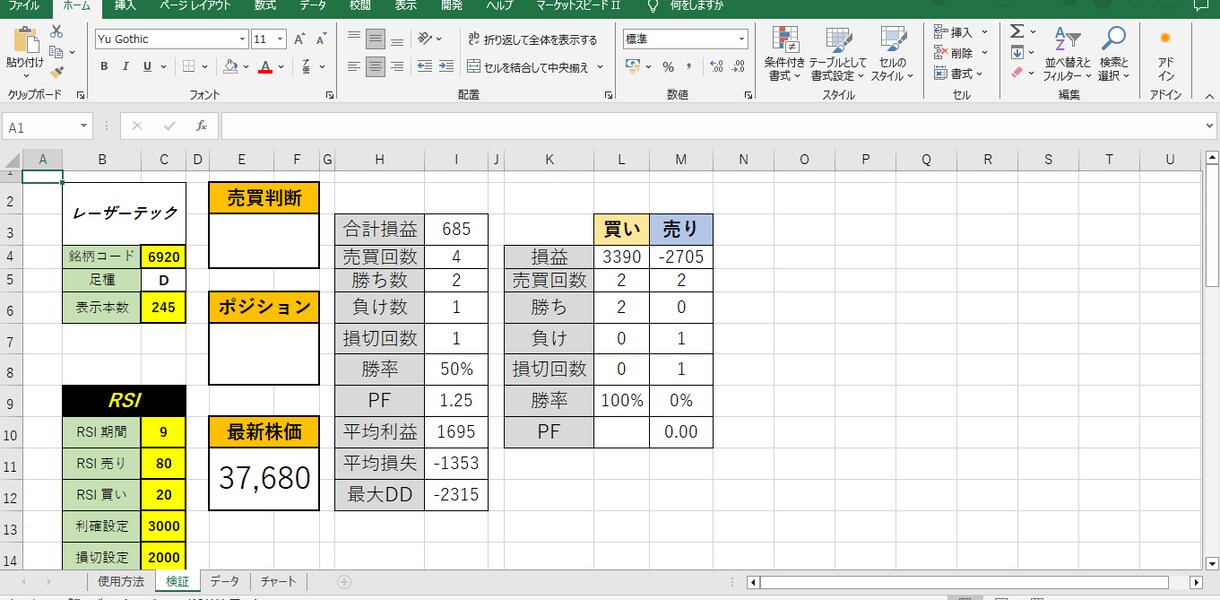Toggle left text alignment
Screen dimensions: 1220x600
tap(353, 67)
